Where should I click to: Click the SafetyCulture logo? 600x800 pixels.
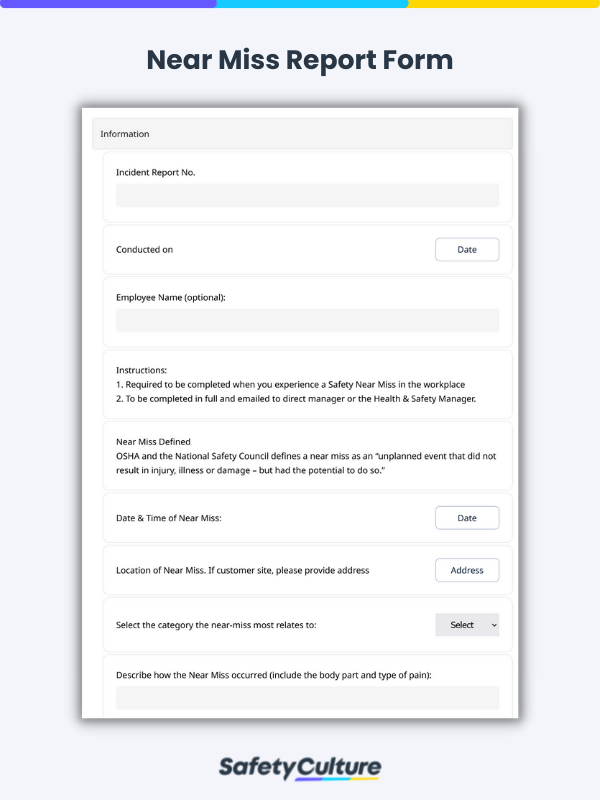pyautogui.click(x=300, y=768)
